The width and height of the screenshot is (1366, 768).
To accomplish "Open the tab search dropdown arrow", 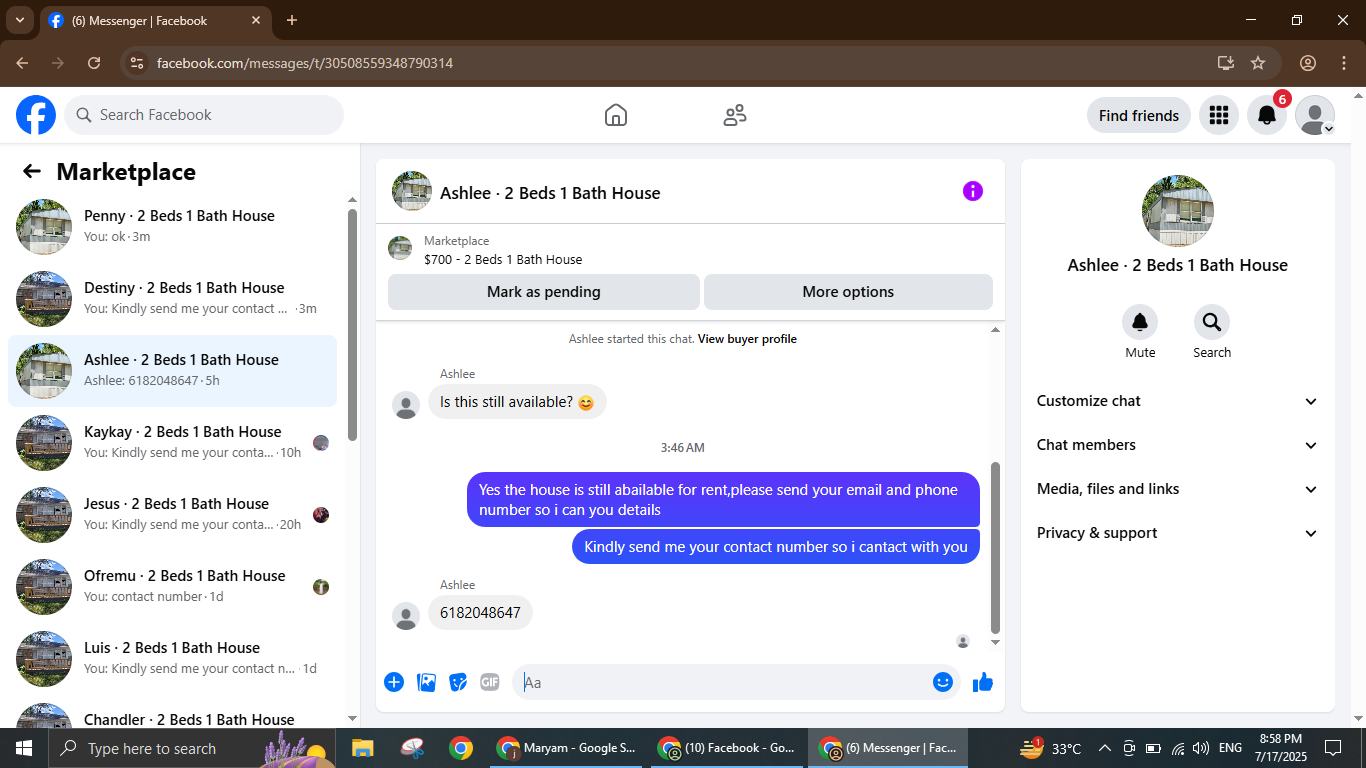I will (x=19, y=20).
